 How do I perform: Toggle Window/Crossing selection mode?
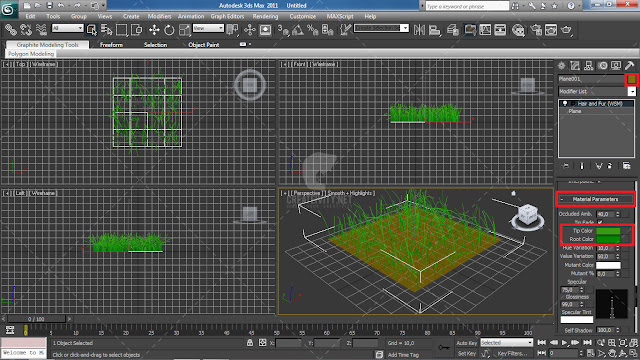pos(137,30)
